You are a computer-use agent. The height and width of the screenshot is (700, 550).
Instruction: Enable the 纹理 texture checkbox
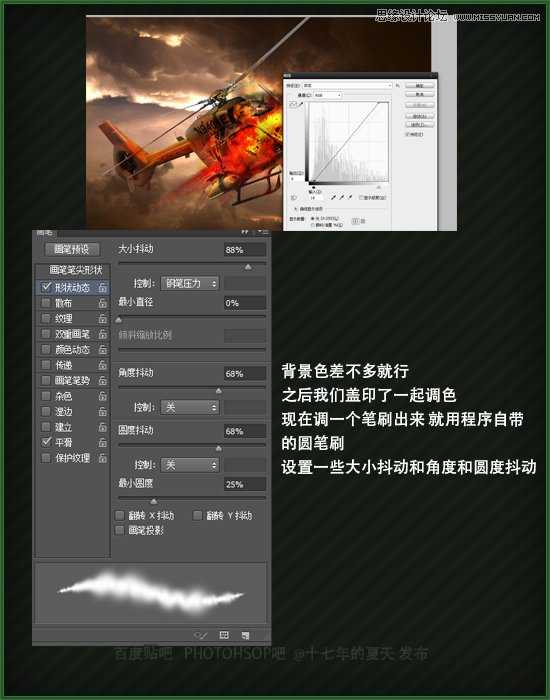[46, 318]
